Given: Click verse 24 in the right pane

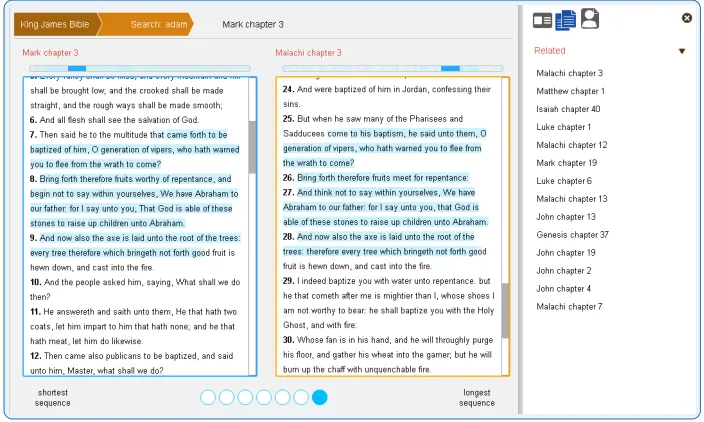Looking at the screenshot, I should point(387,97).
